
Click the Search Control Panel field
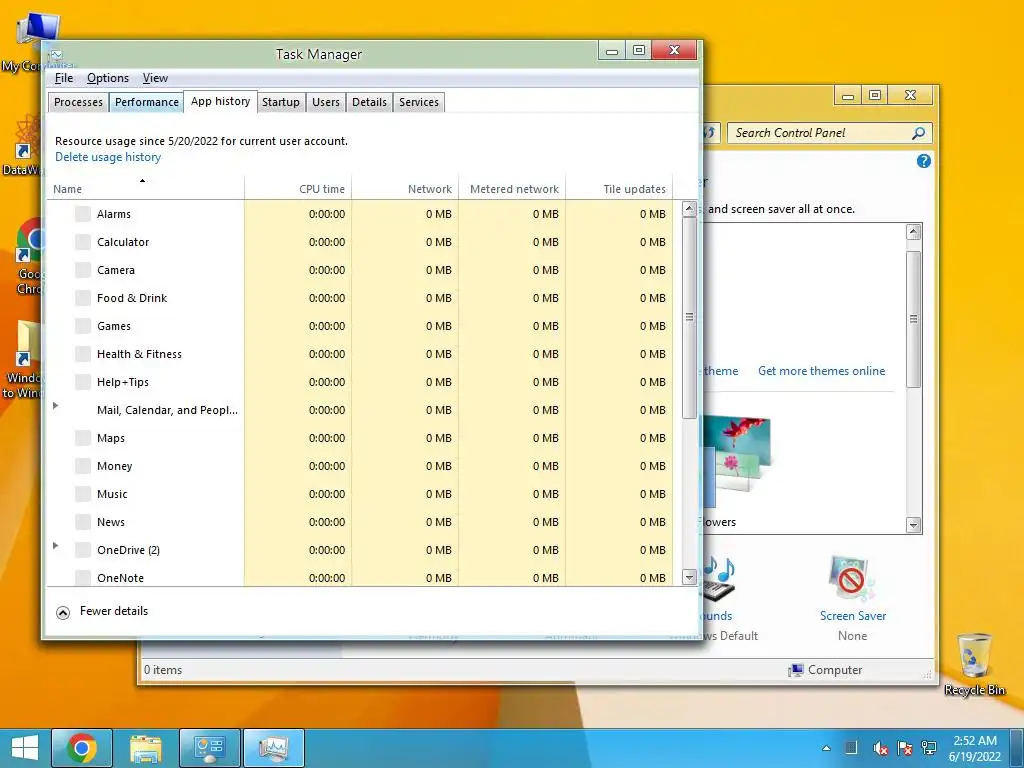tap(829, 133)
